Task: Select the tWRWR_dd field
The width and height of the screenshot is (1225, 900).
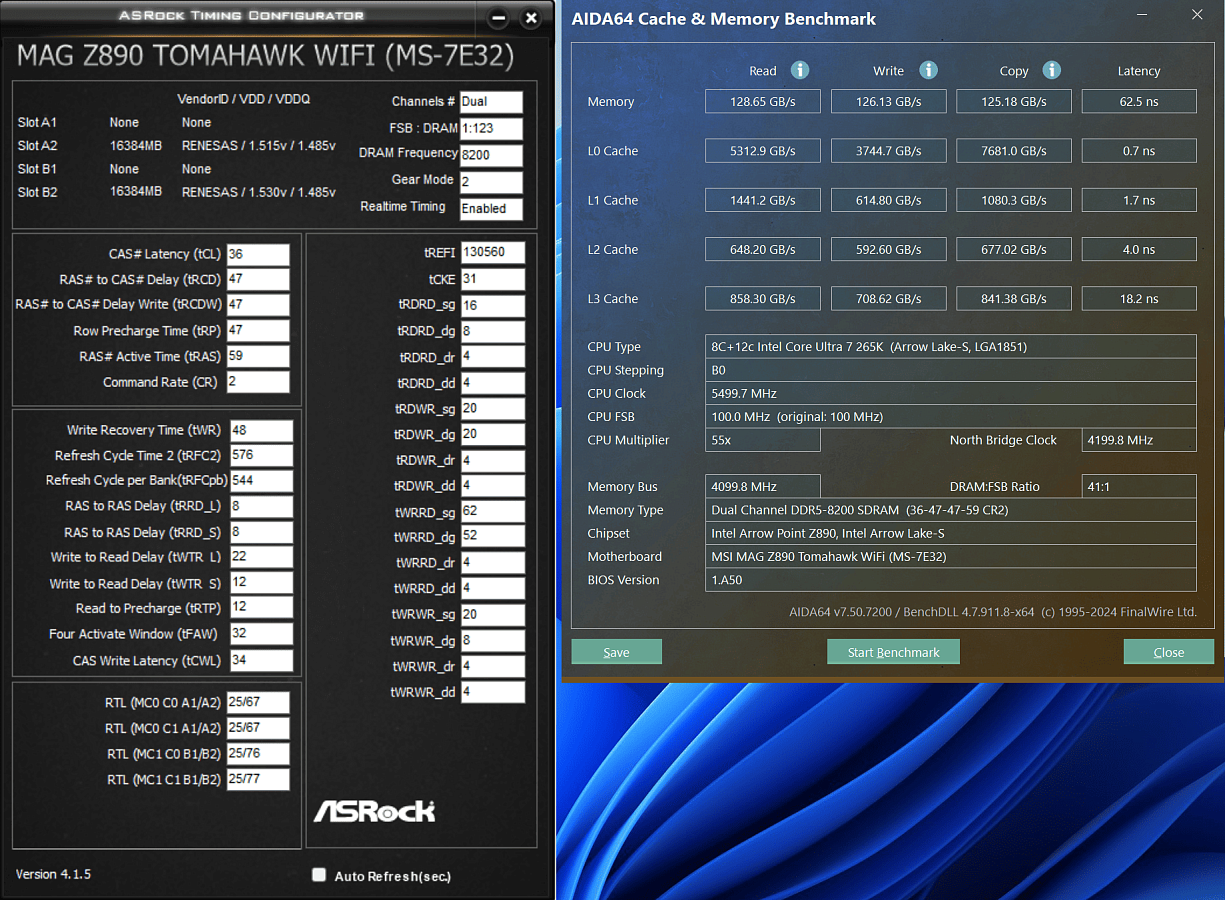Action: coord(492,692)
